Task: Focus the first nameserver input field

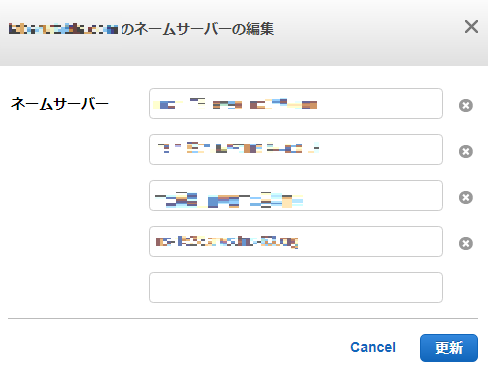Action: tap(296, 104)
